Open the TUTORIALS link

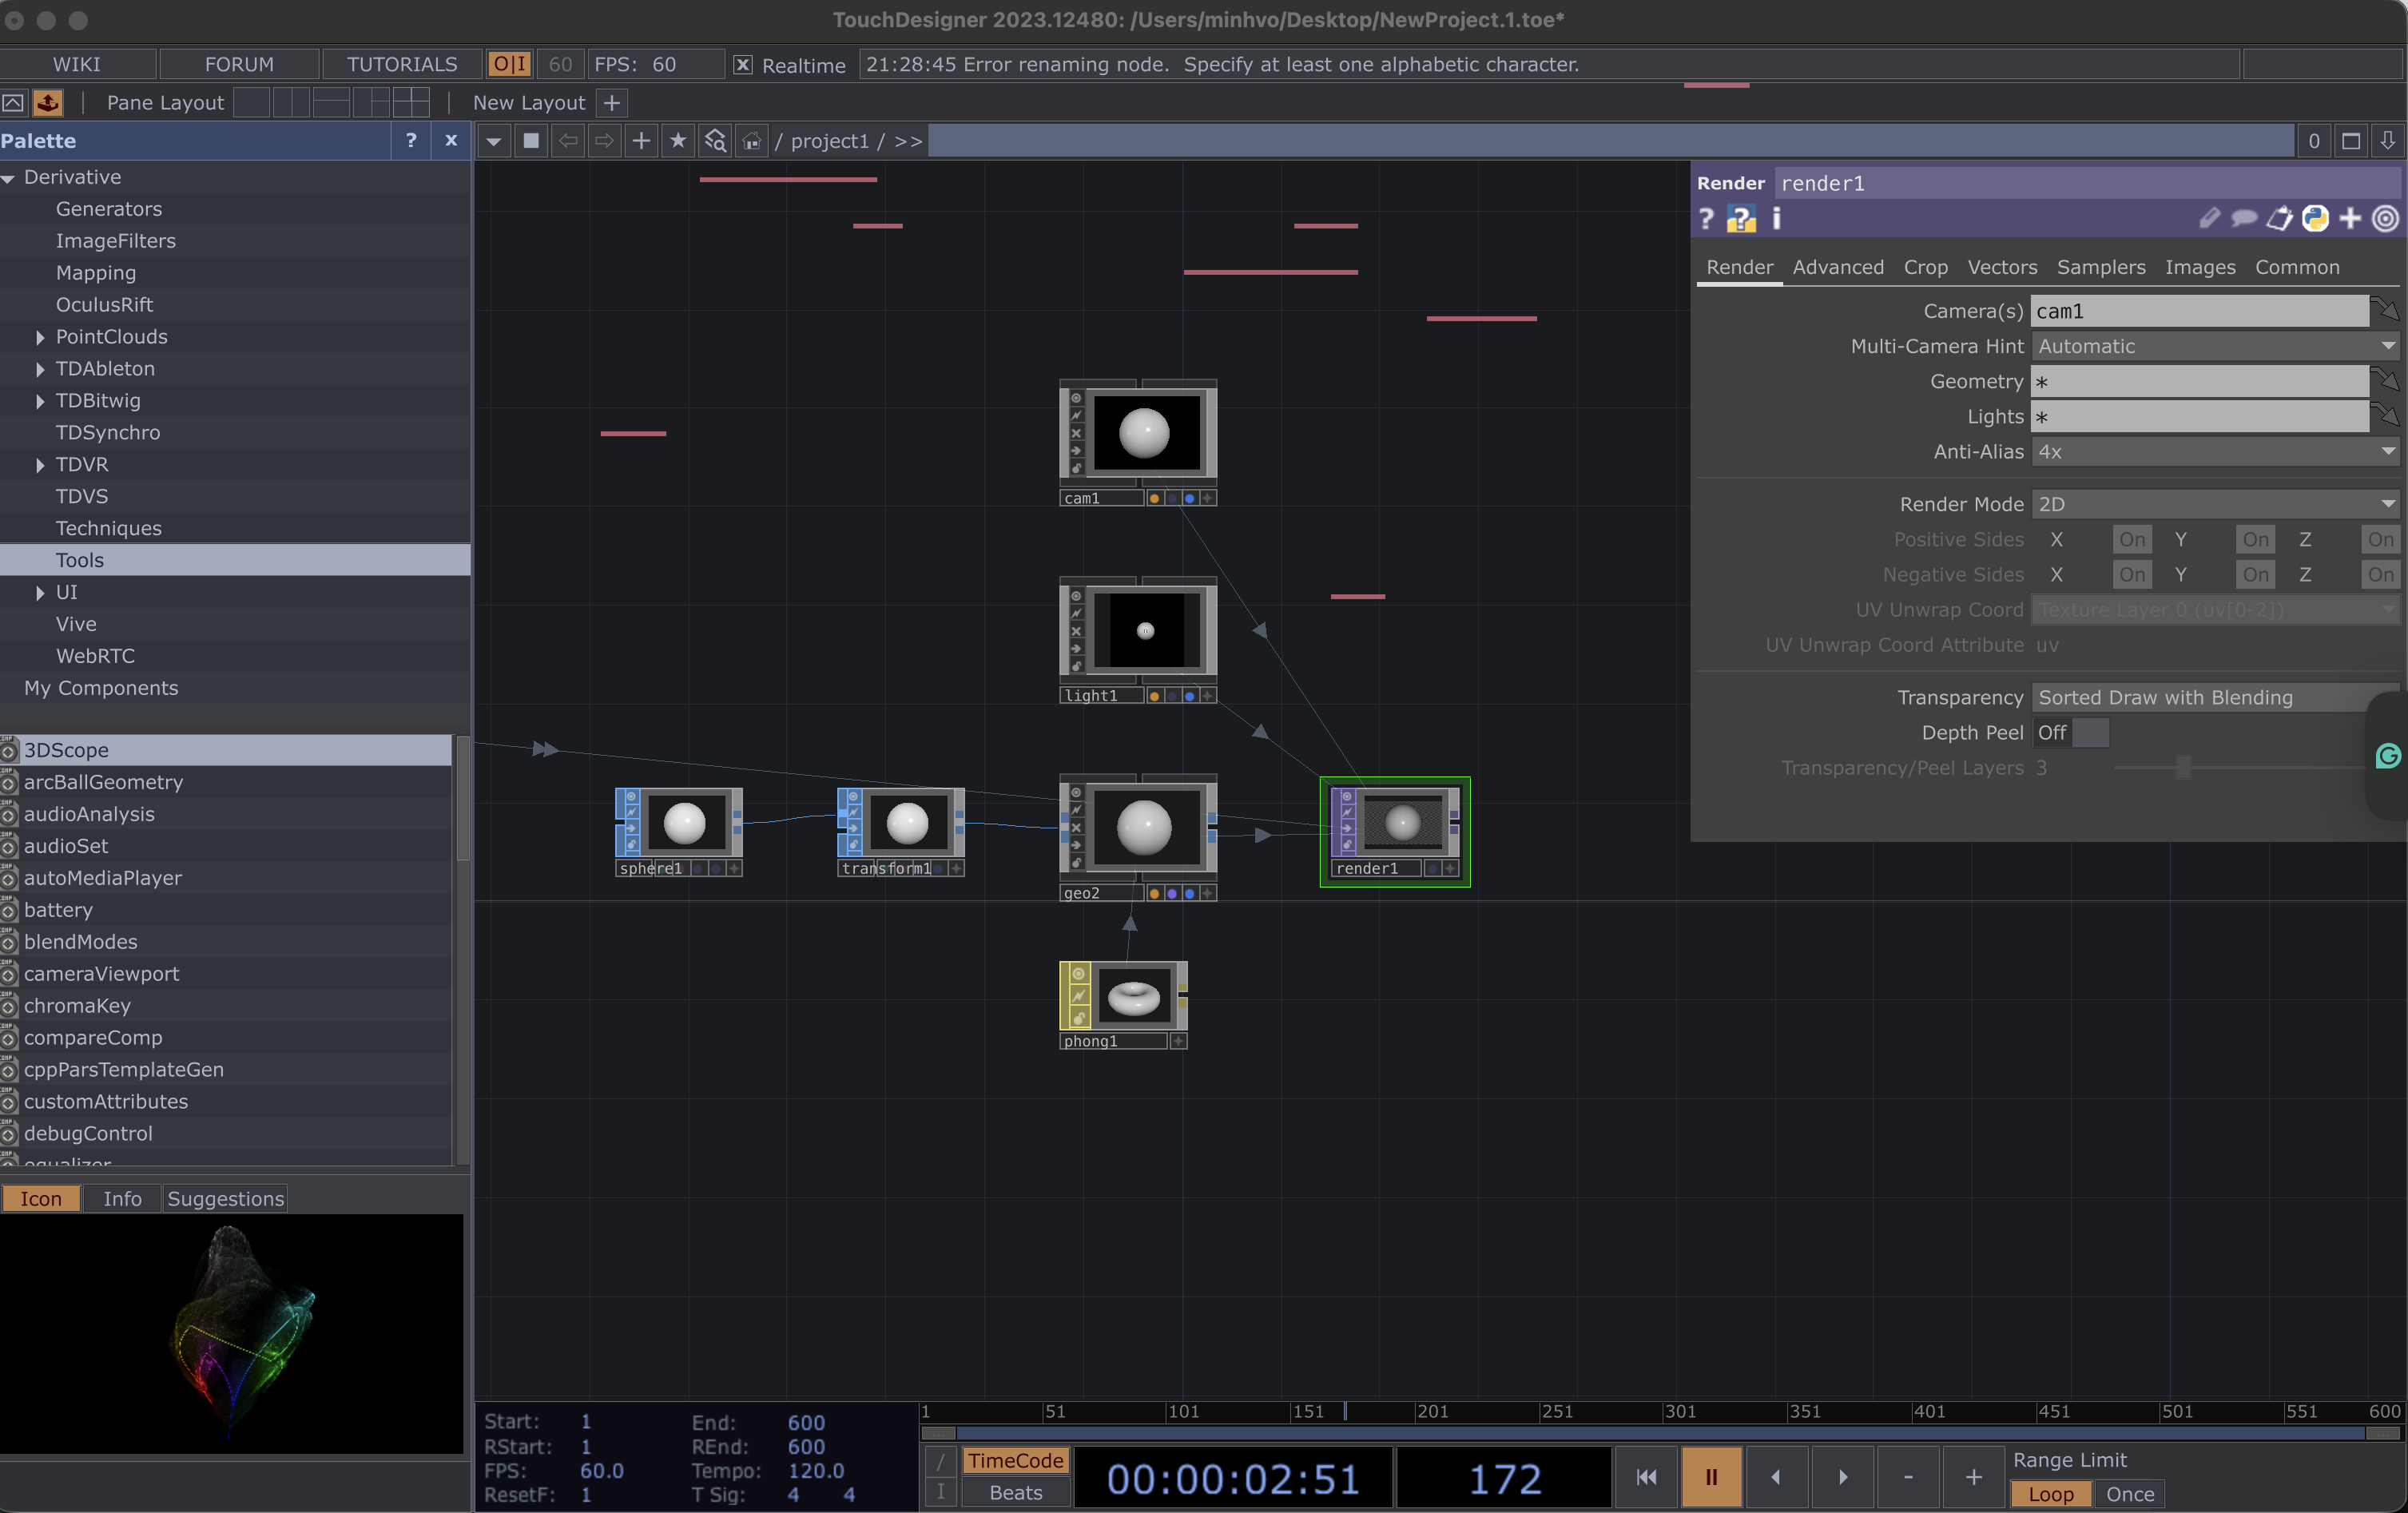(401, 64)
